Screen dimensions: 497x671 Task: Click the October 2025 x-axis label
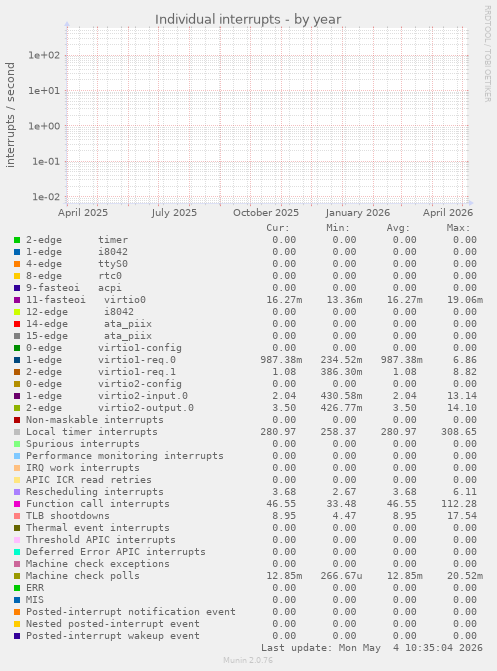[x=266, y=213]
